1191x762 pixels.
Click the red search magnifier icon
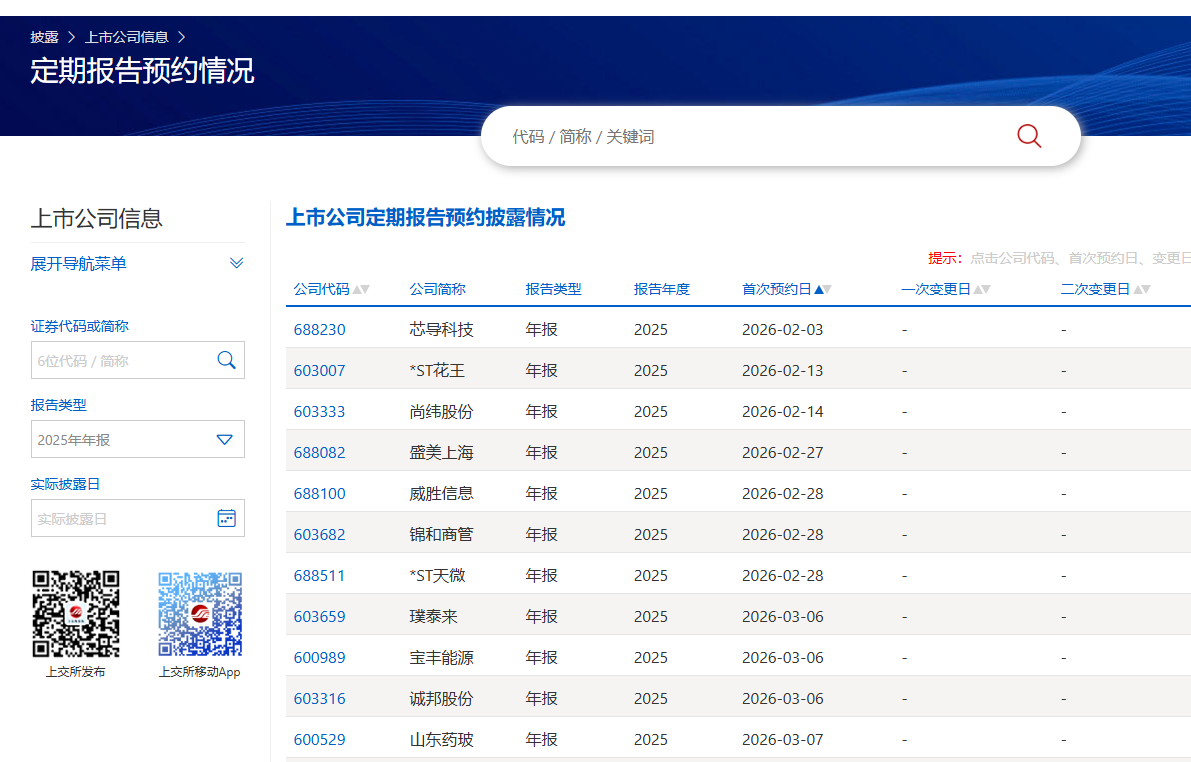(1029, 136)
